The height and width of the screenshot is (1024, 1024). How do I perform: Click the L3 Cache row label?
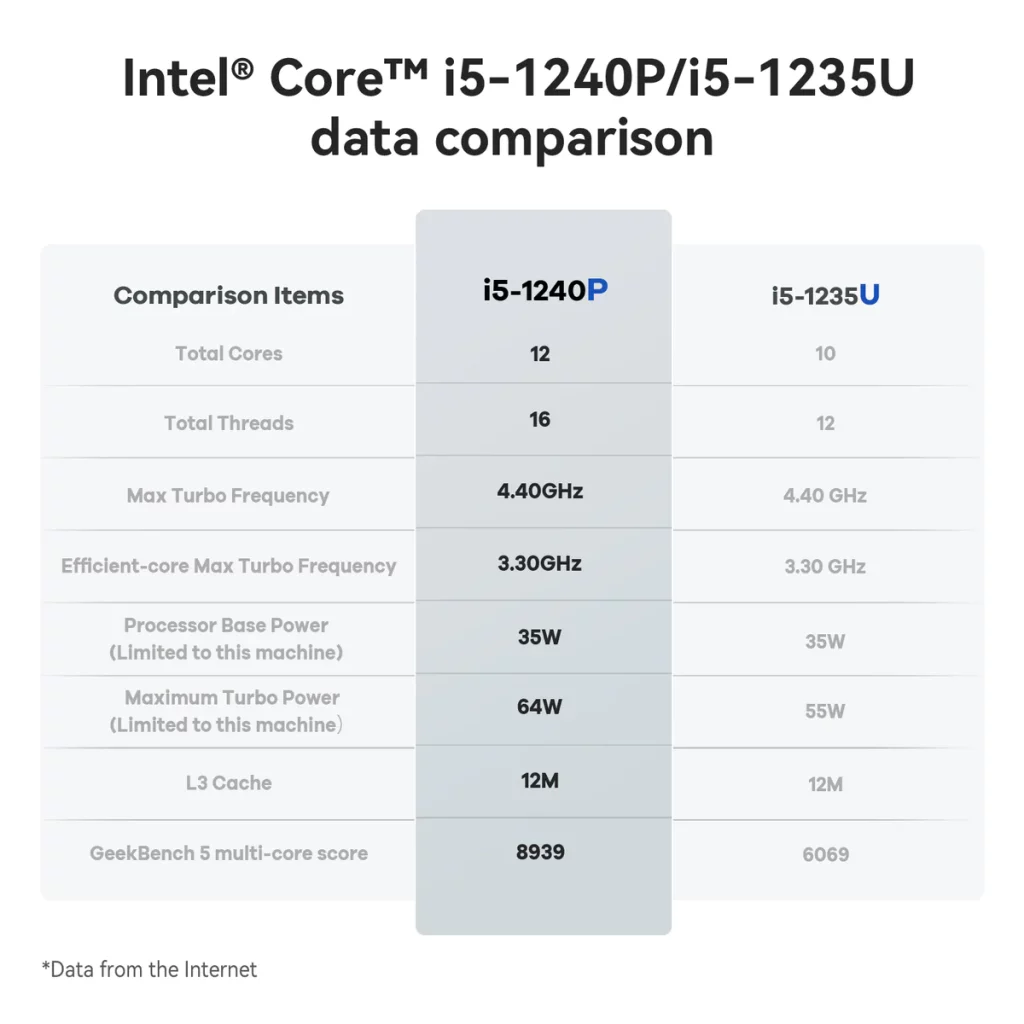click(x=229, y=782)
